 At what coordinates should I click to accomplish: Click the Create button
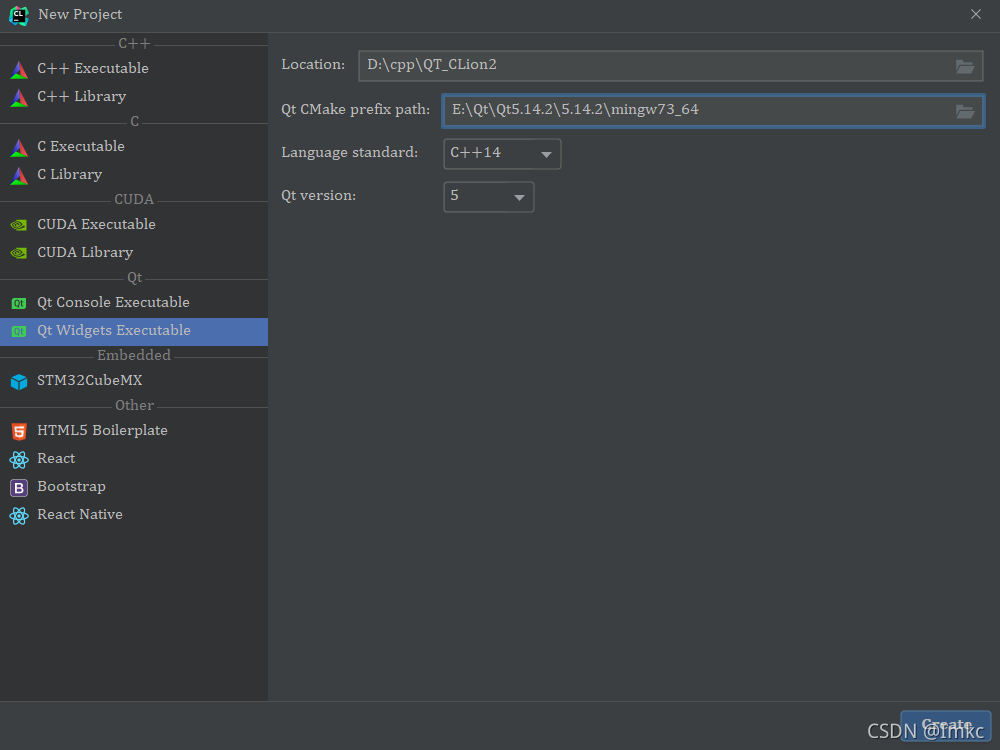pyautogui.click(x=946, y=726)
